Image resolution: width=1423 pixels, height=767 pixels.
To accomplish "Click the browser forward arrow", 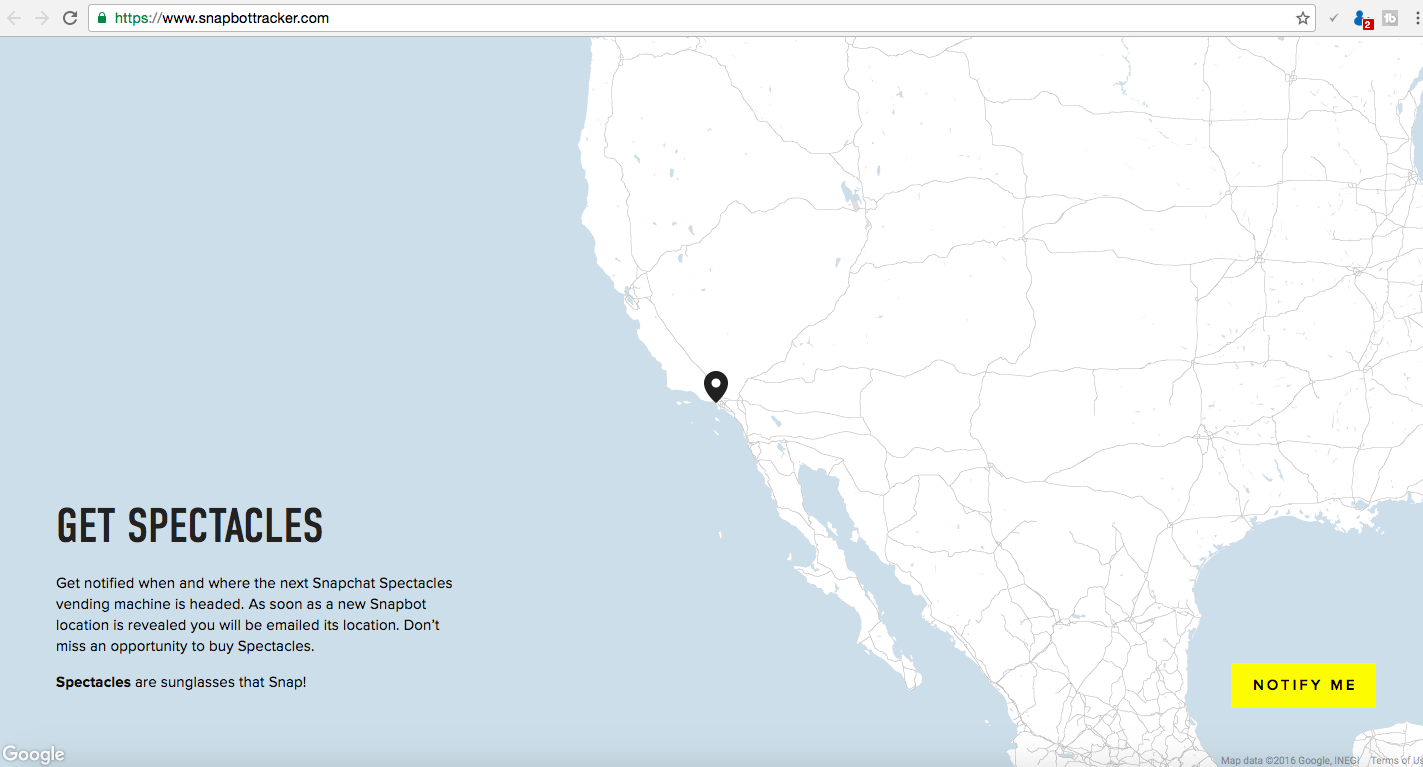I will (42, 18).
